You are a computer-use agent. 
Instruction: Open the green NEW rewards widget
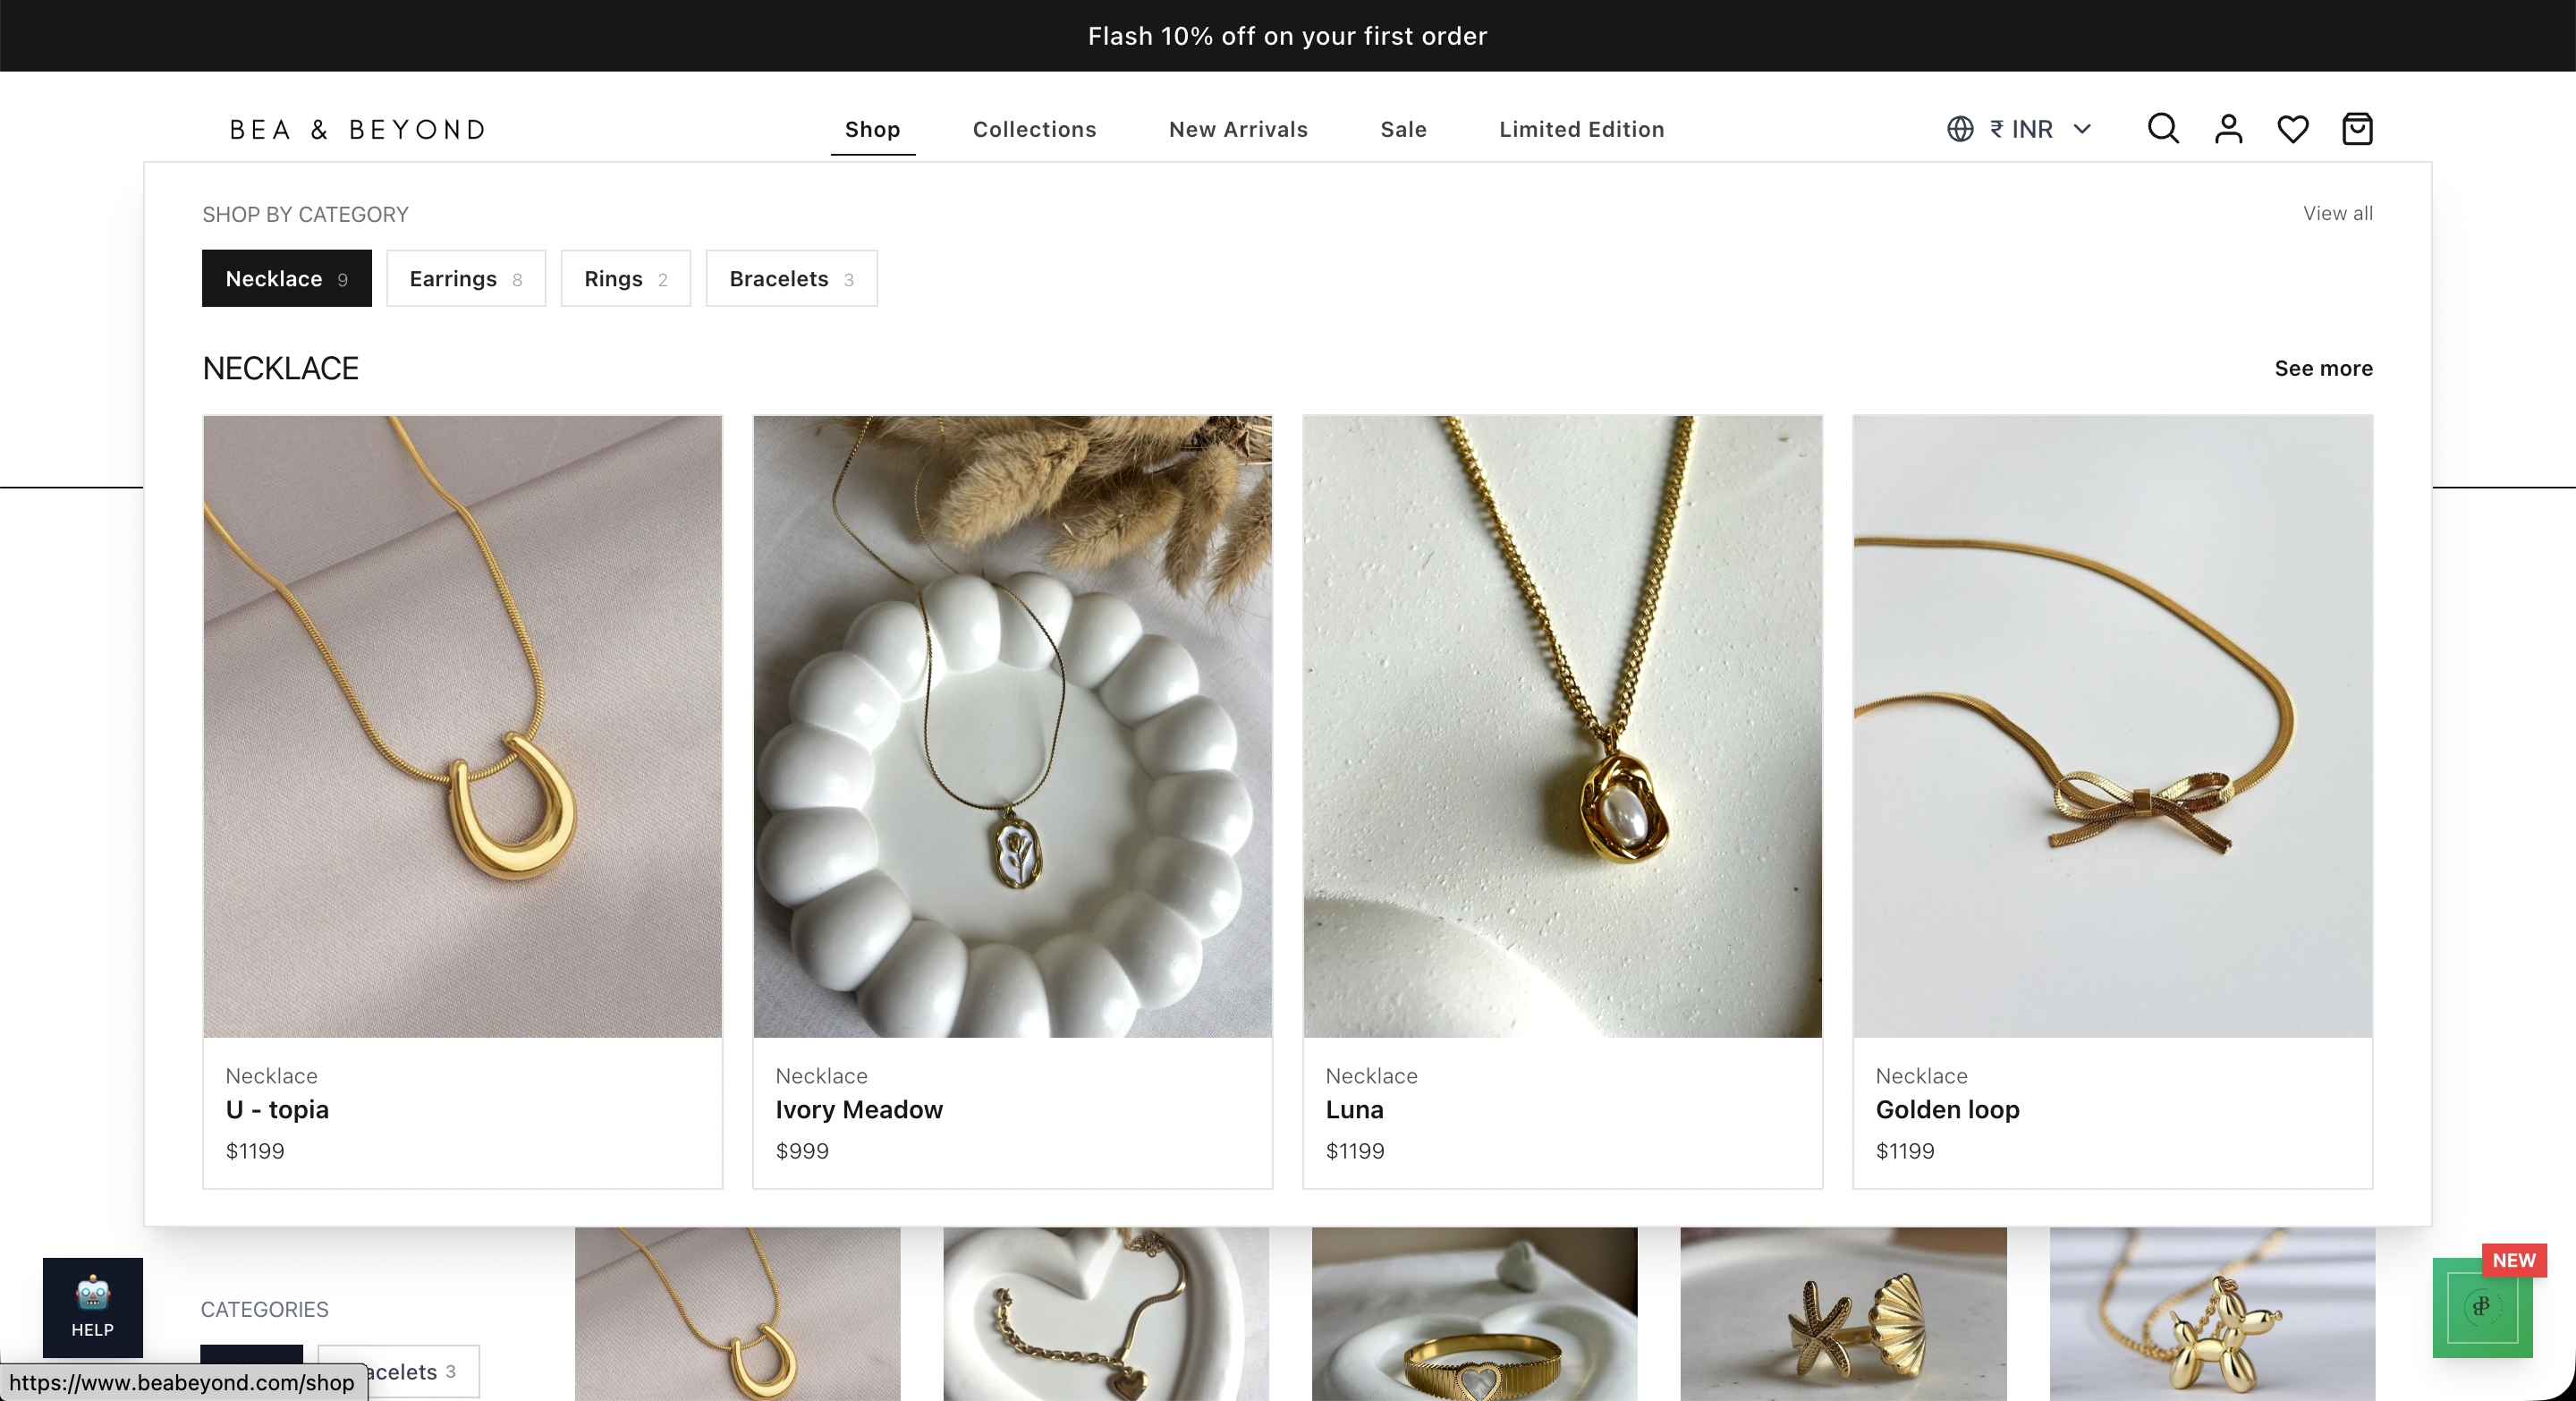pos(2483,1307)
